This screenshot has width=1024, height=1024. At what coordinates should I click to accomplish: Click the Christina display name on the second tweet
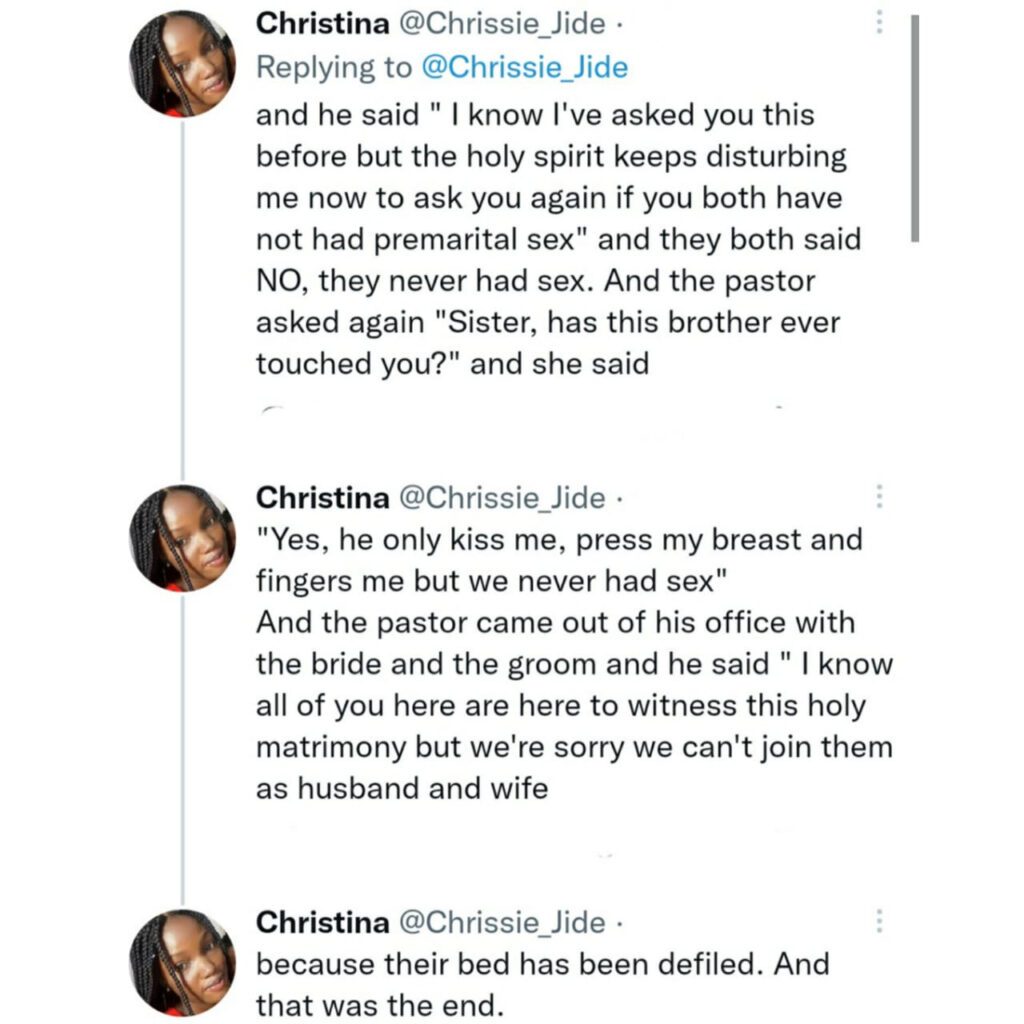click(x=322, y=497)
